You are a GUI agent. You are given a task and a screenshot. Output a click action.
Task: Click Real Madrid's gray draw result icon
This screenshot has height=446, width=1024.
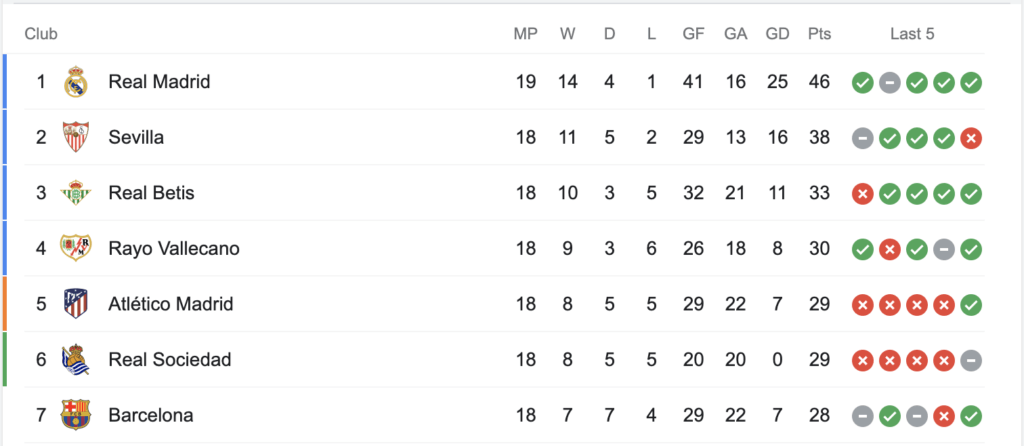(889, 83)
